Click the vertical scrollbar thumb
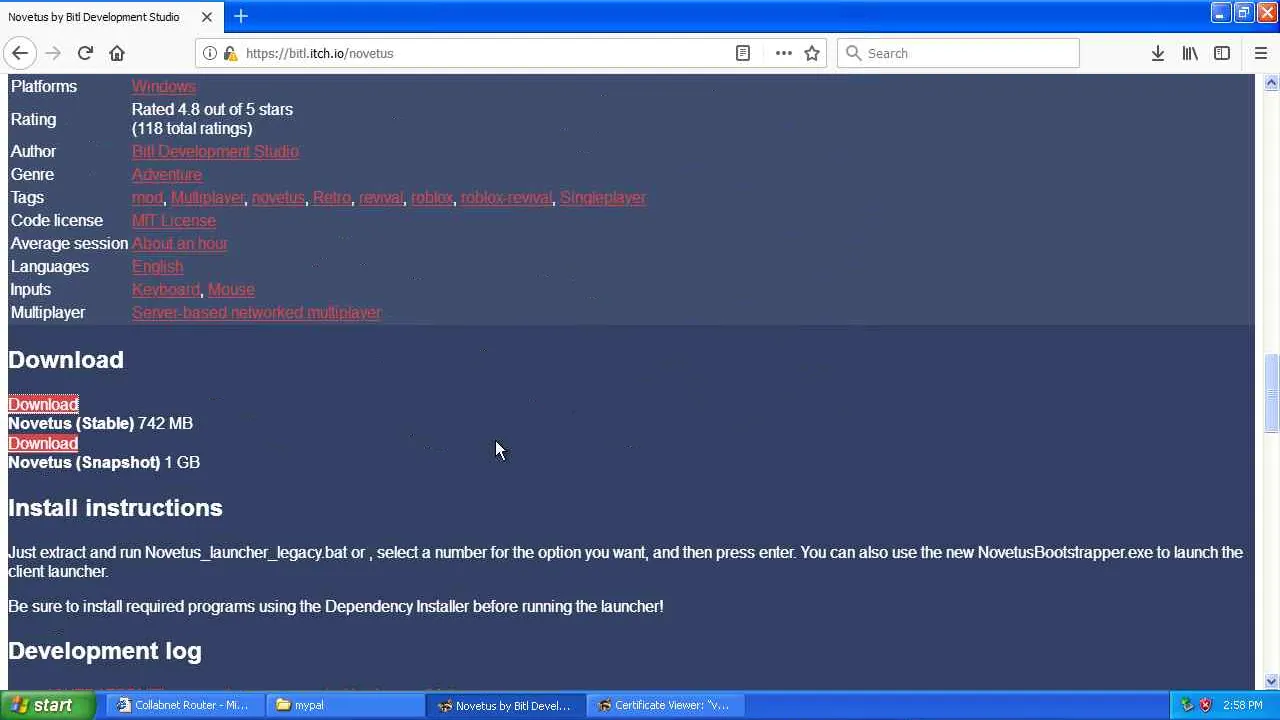 (x=1271, y=394)
